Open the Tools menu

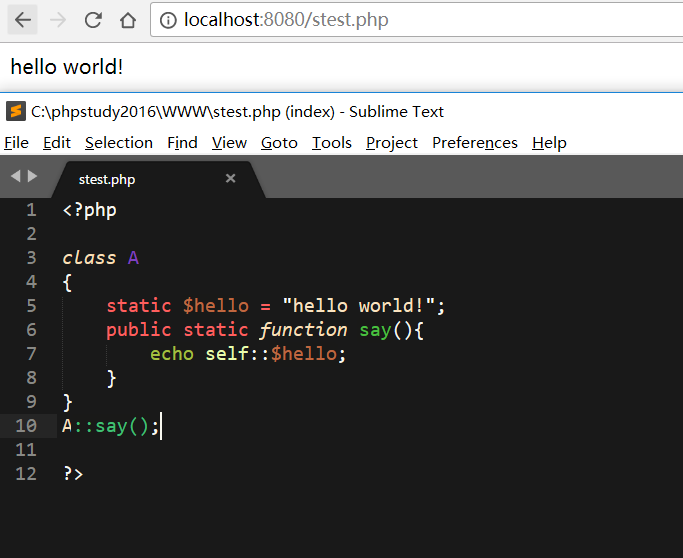click(331, 143)
